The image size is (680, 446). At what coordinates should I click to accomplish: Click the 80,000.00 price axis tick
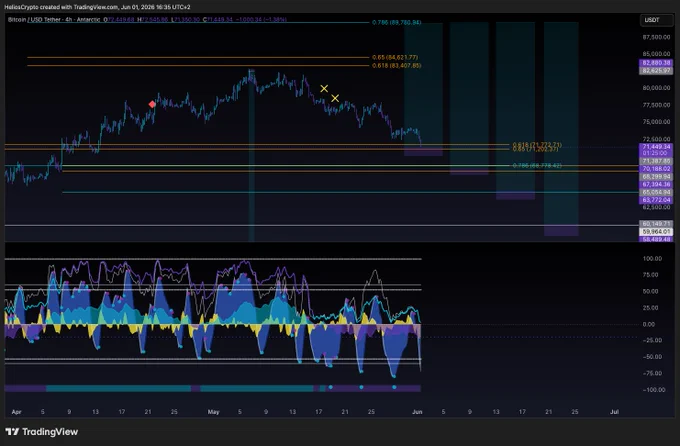click(x=656, y=88)
